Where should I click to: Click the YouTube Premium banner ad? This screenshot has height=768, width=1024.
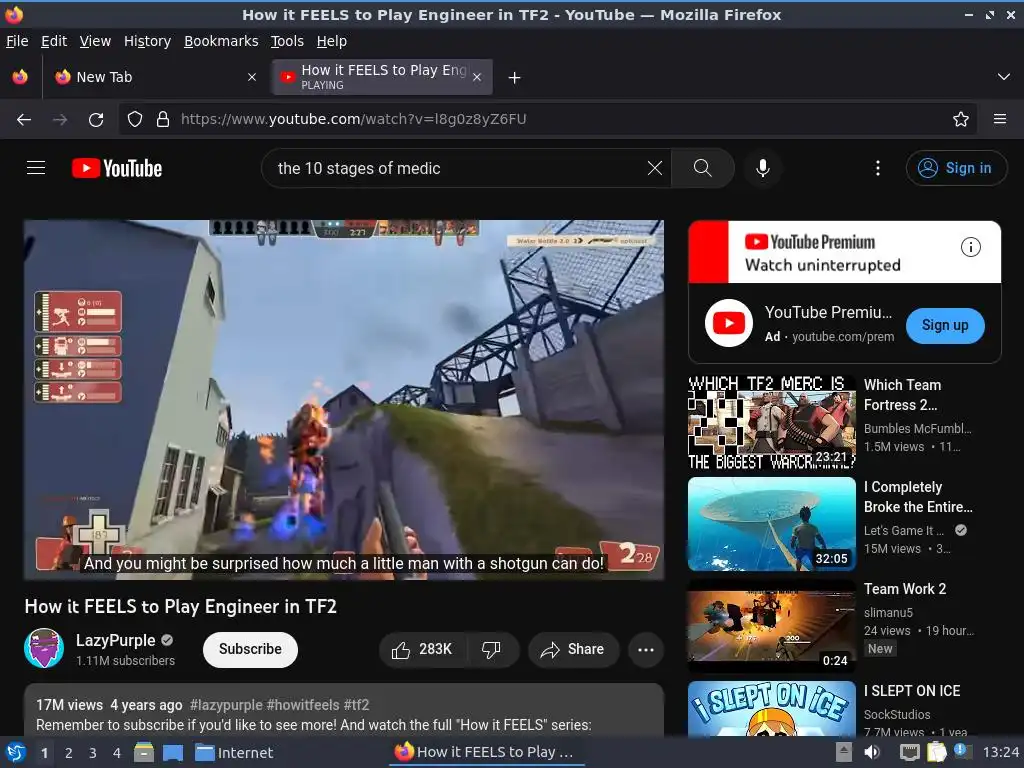tap(844, 251)
